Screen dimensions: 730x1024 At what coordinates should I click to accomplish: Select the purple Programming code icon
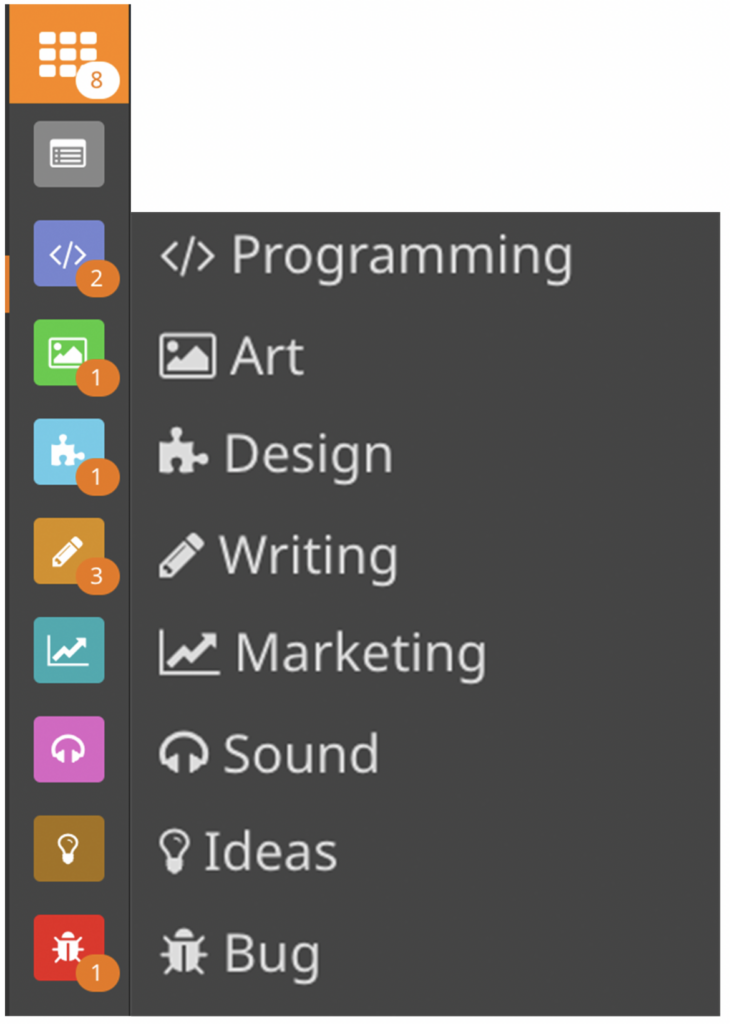point(69,253)
